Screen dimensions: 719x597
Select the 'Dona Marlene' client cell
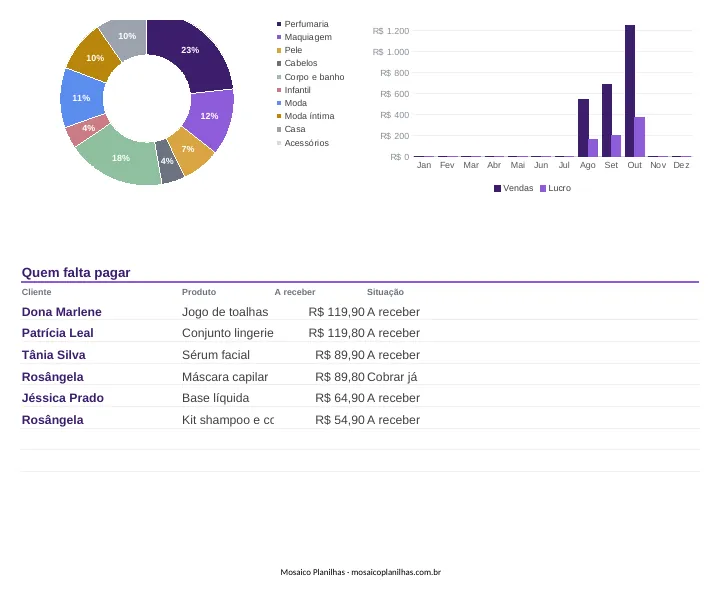61,312
